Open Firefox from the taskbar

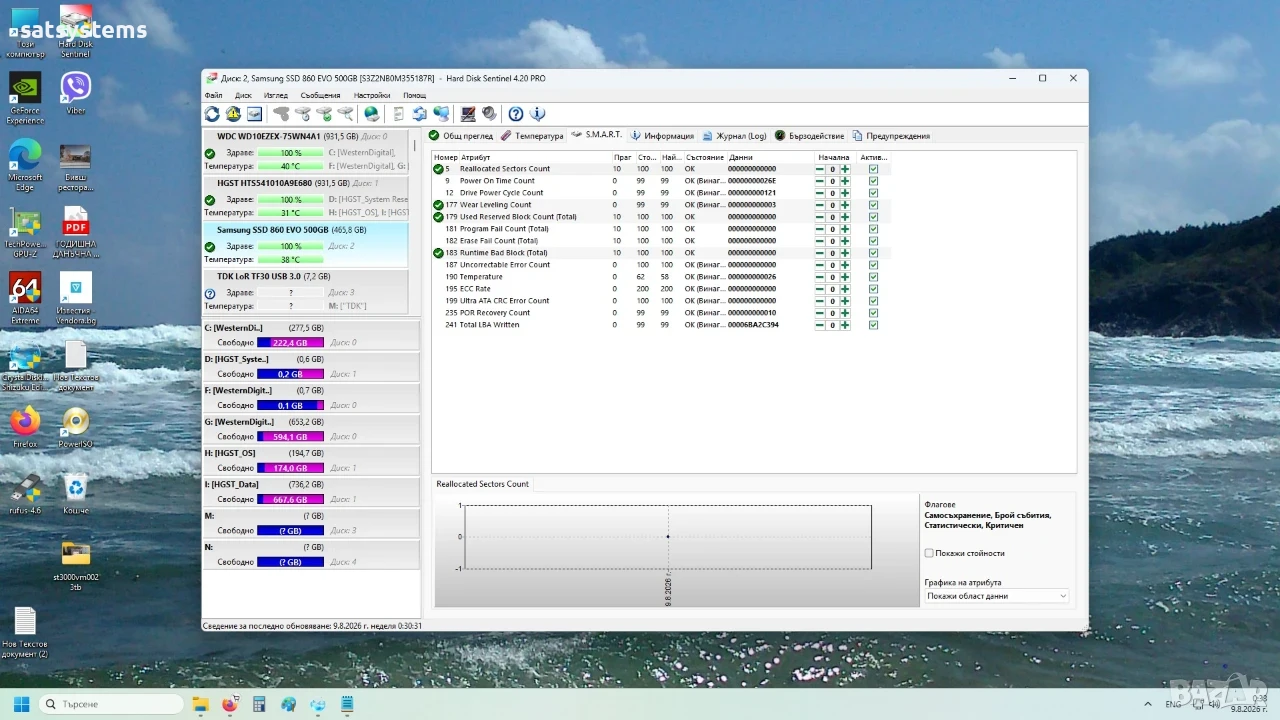229,704
